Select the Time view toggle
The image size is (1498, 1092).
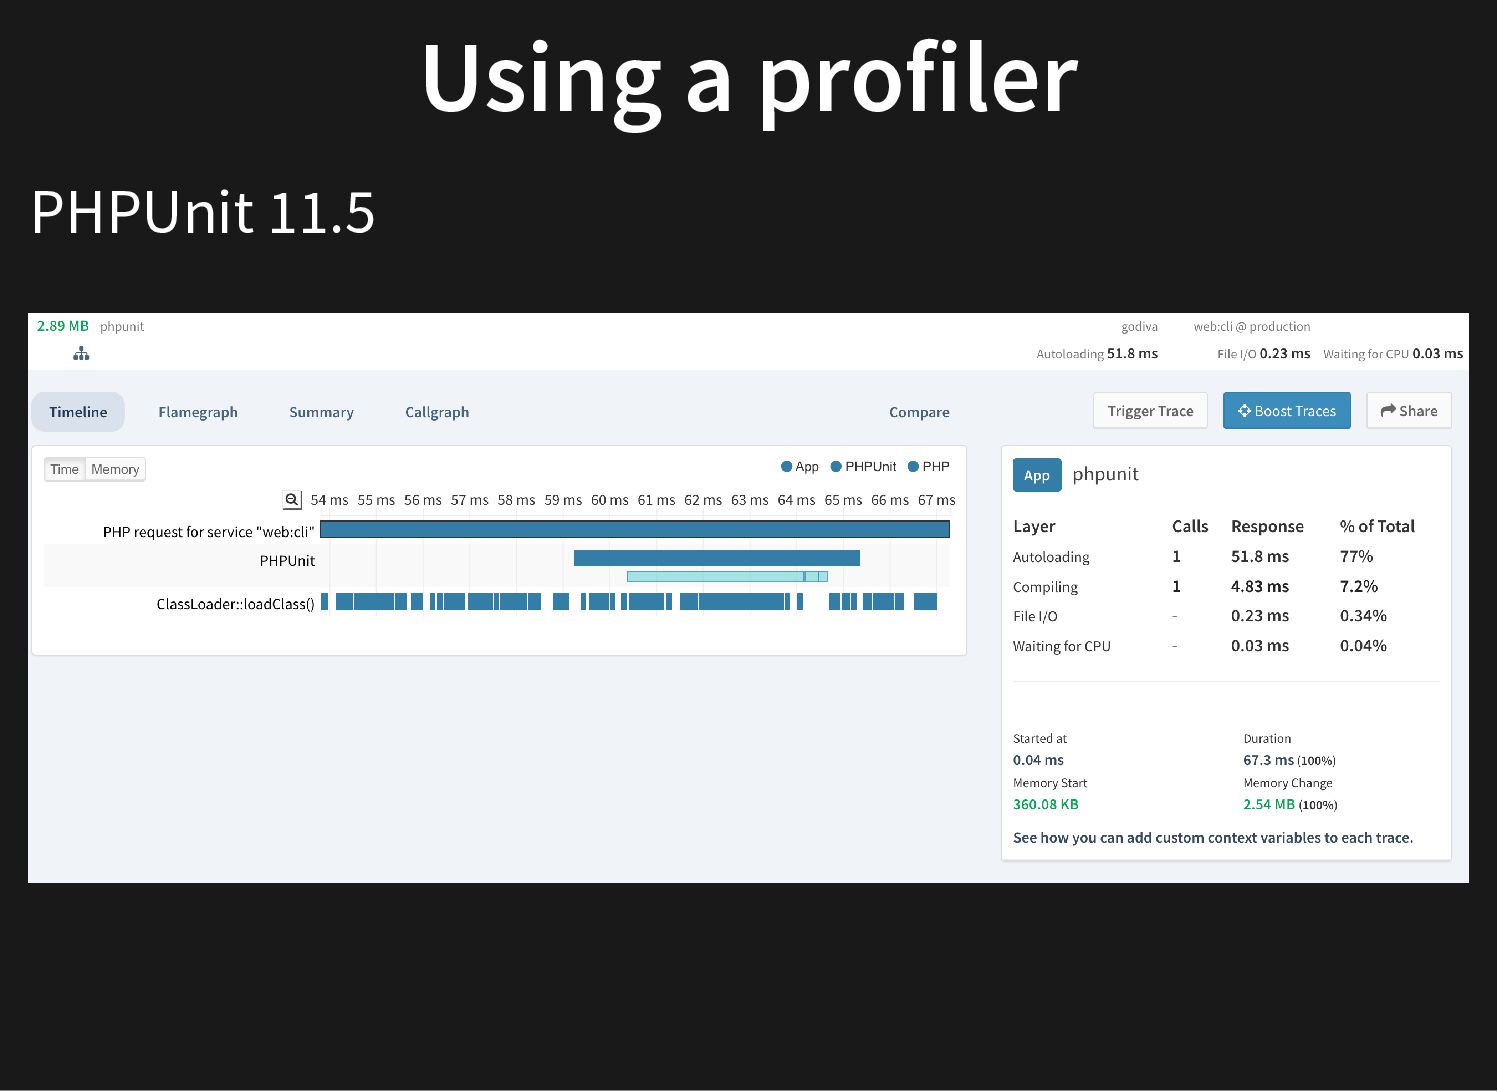[65, 469]
